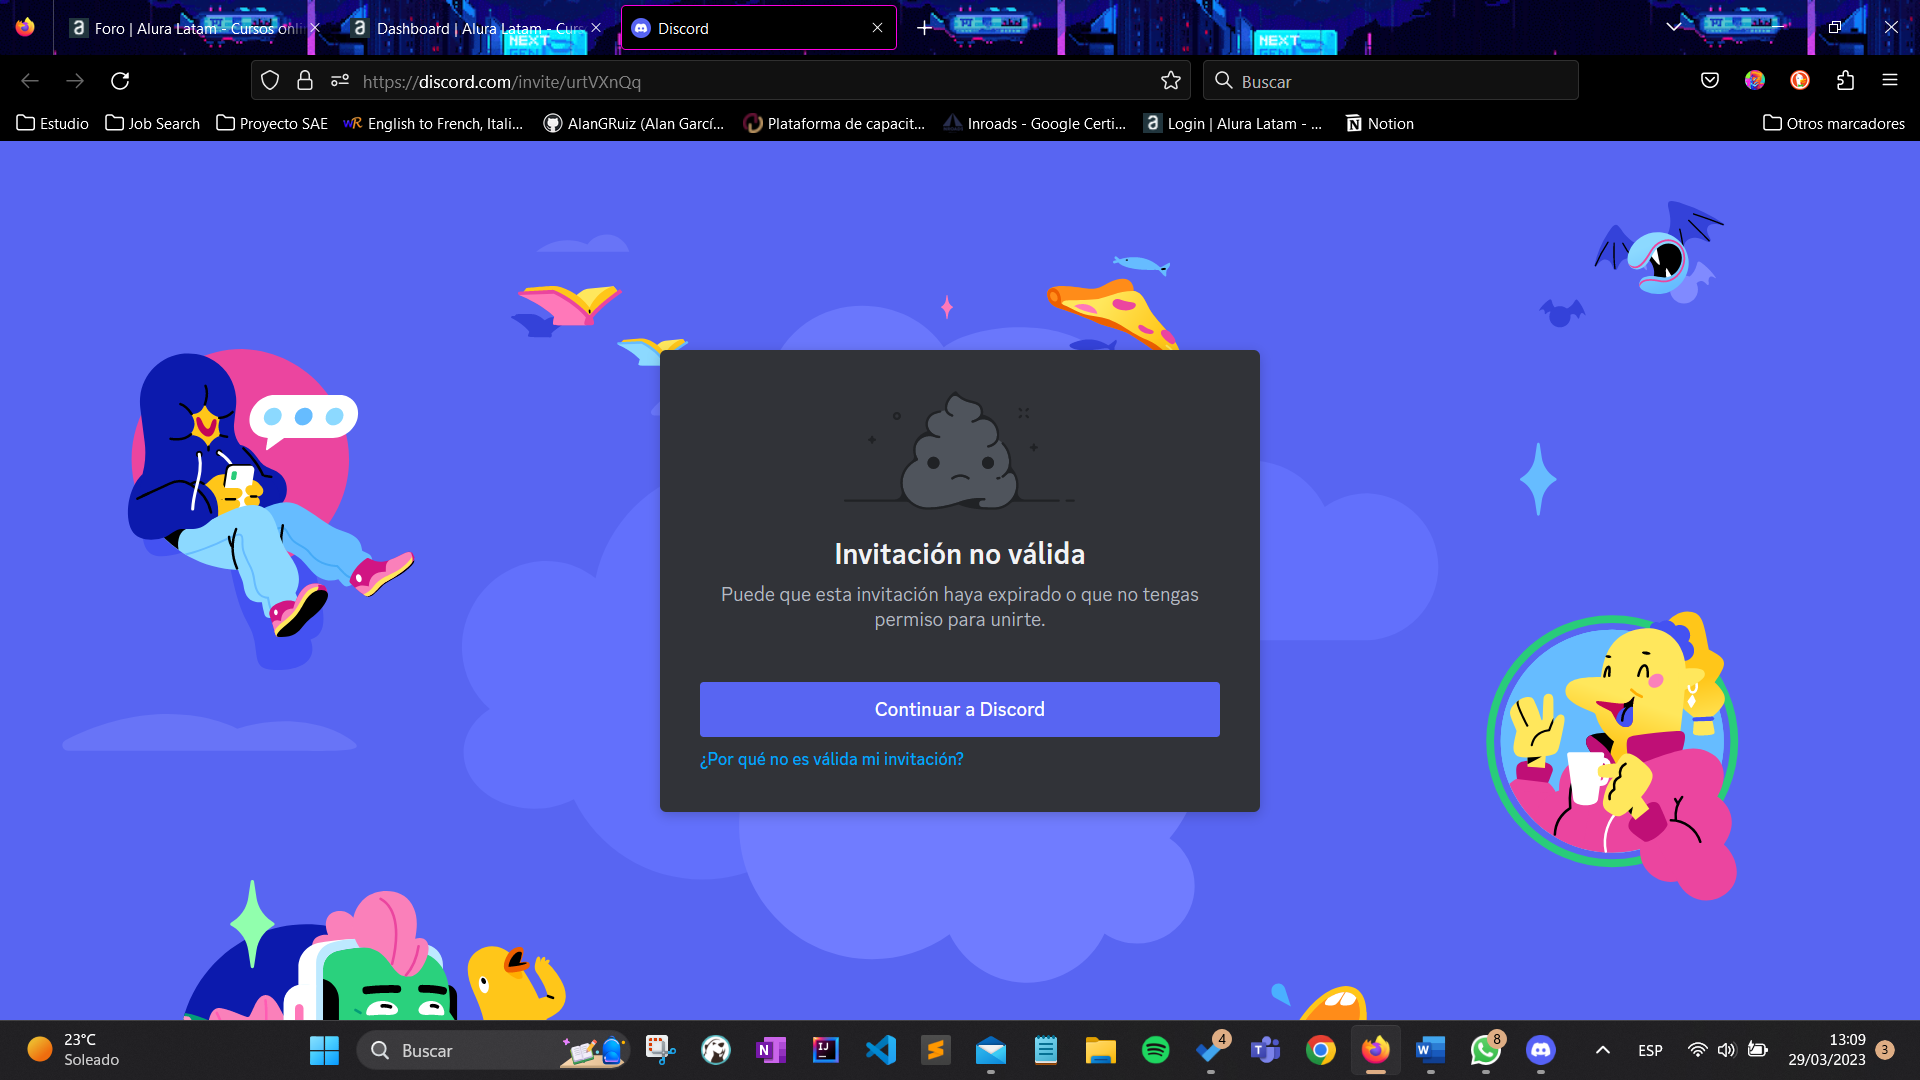Open the English to French bookmark
The width and height of the screenshot is (1920, 1080).
coord(433,123)
